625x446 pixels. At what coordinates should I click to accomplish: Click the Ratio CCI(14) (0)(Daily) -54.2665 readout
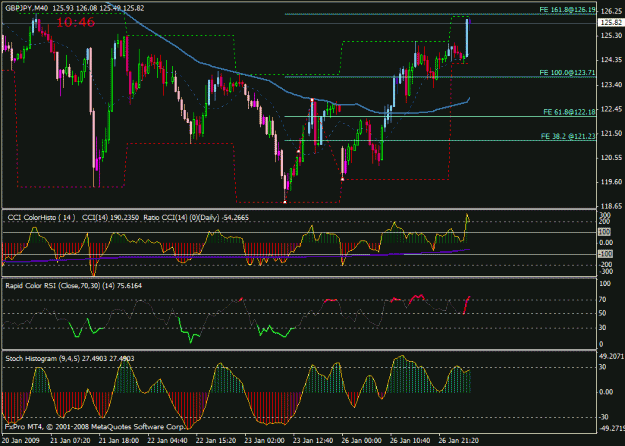196,218
